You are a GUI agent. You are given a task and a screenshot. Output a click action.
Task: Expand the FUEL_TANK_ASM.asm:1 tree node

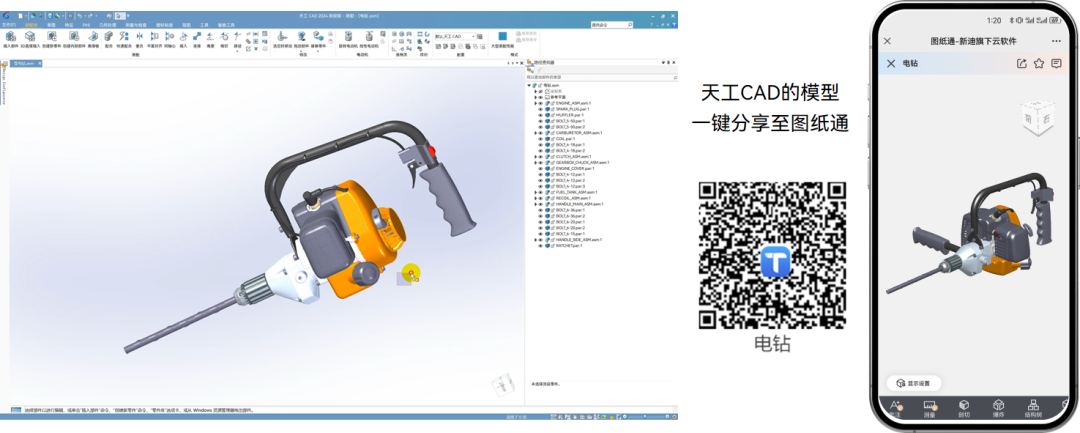(x=536, y=192)
